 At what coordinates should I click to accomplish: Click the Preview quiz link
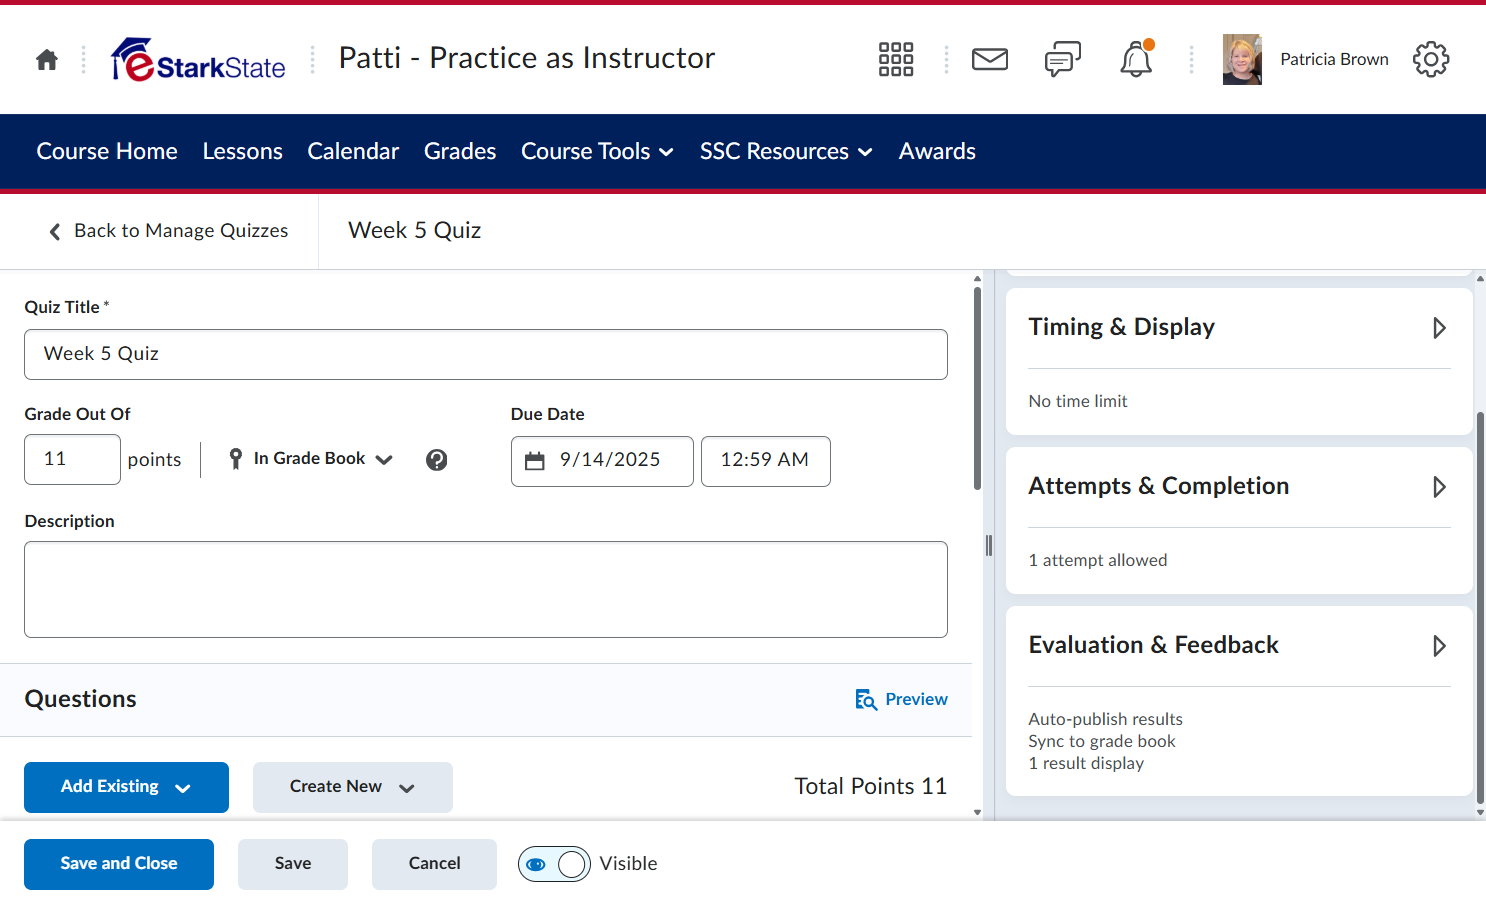(901, 700)
